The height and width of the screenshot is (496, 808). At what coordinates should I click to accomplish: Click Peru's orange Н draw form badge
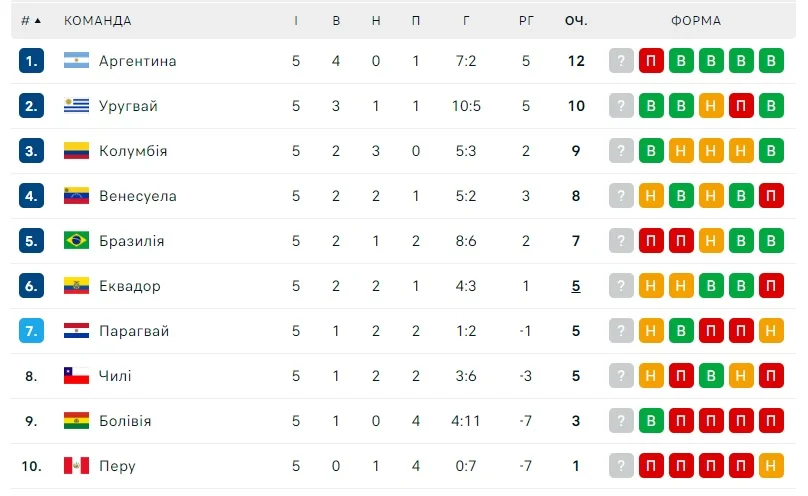(771, 466)
